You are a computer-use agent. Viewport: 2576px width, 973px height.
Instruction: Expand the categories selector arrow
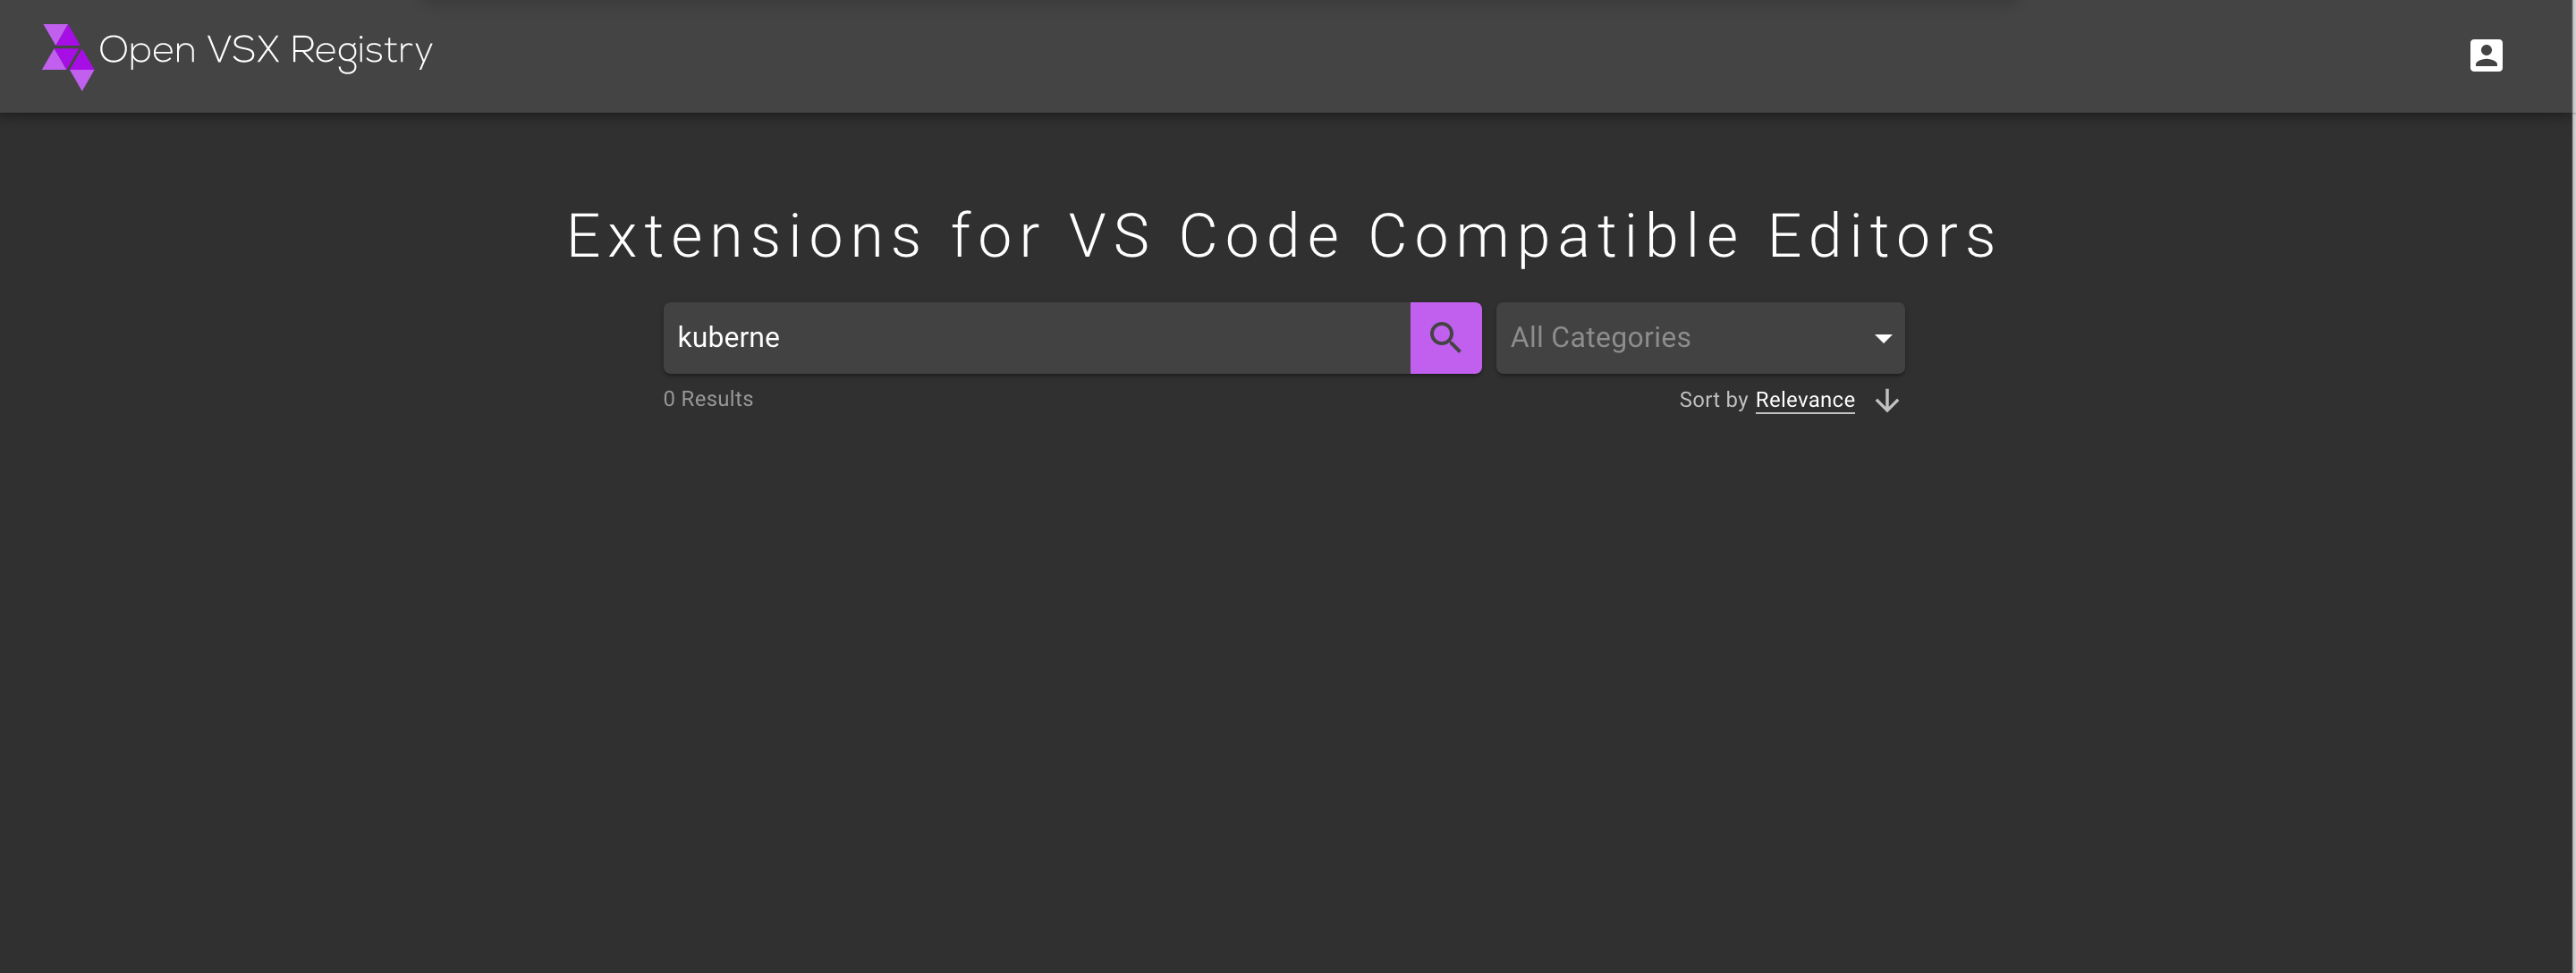coord(1884,337)
